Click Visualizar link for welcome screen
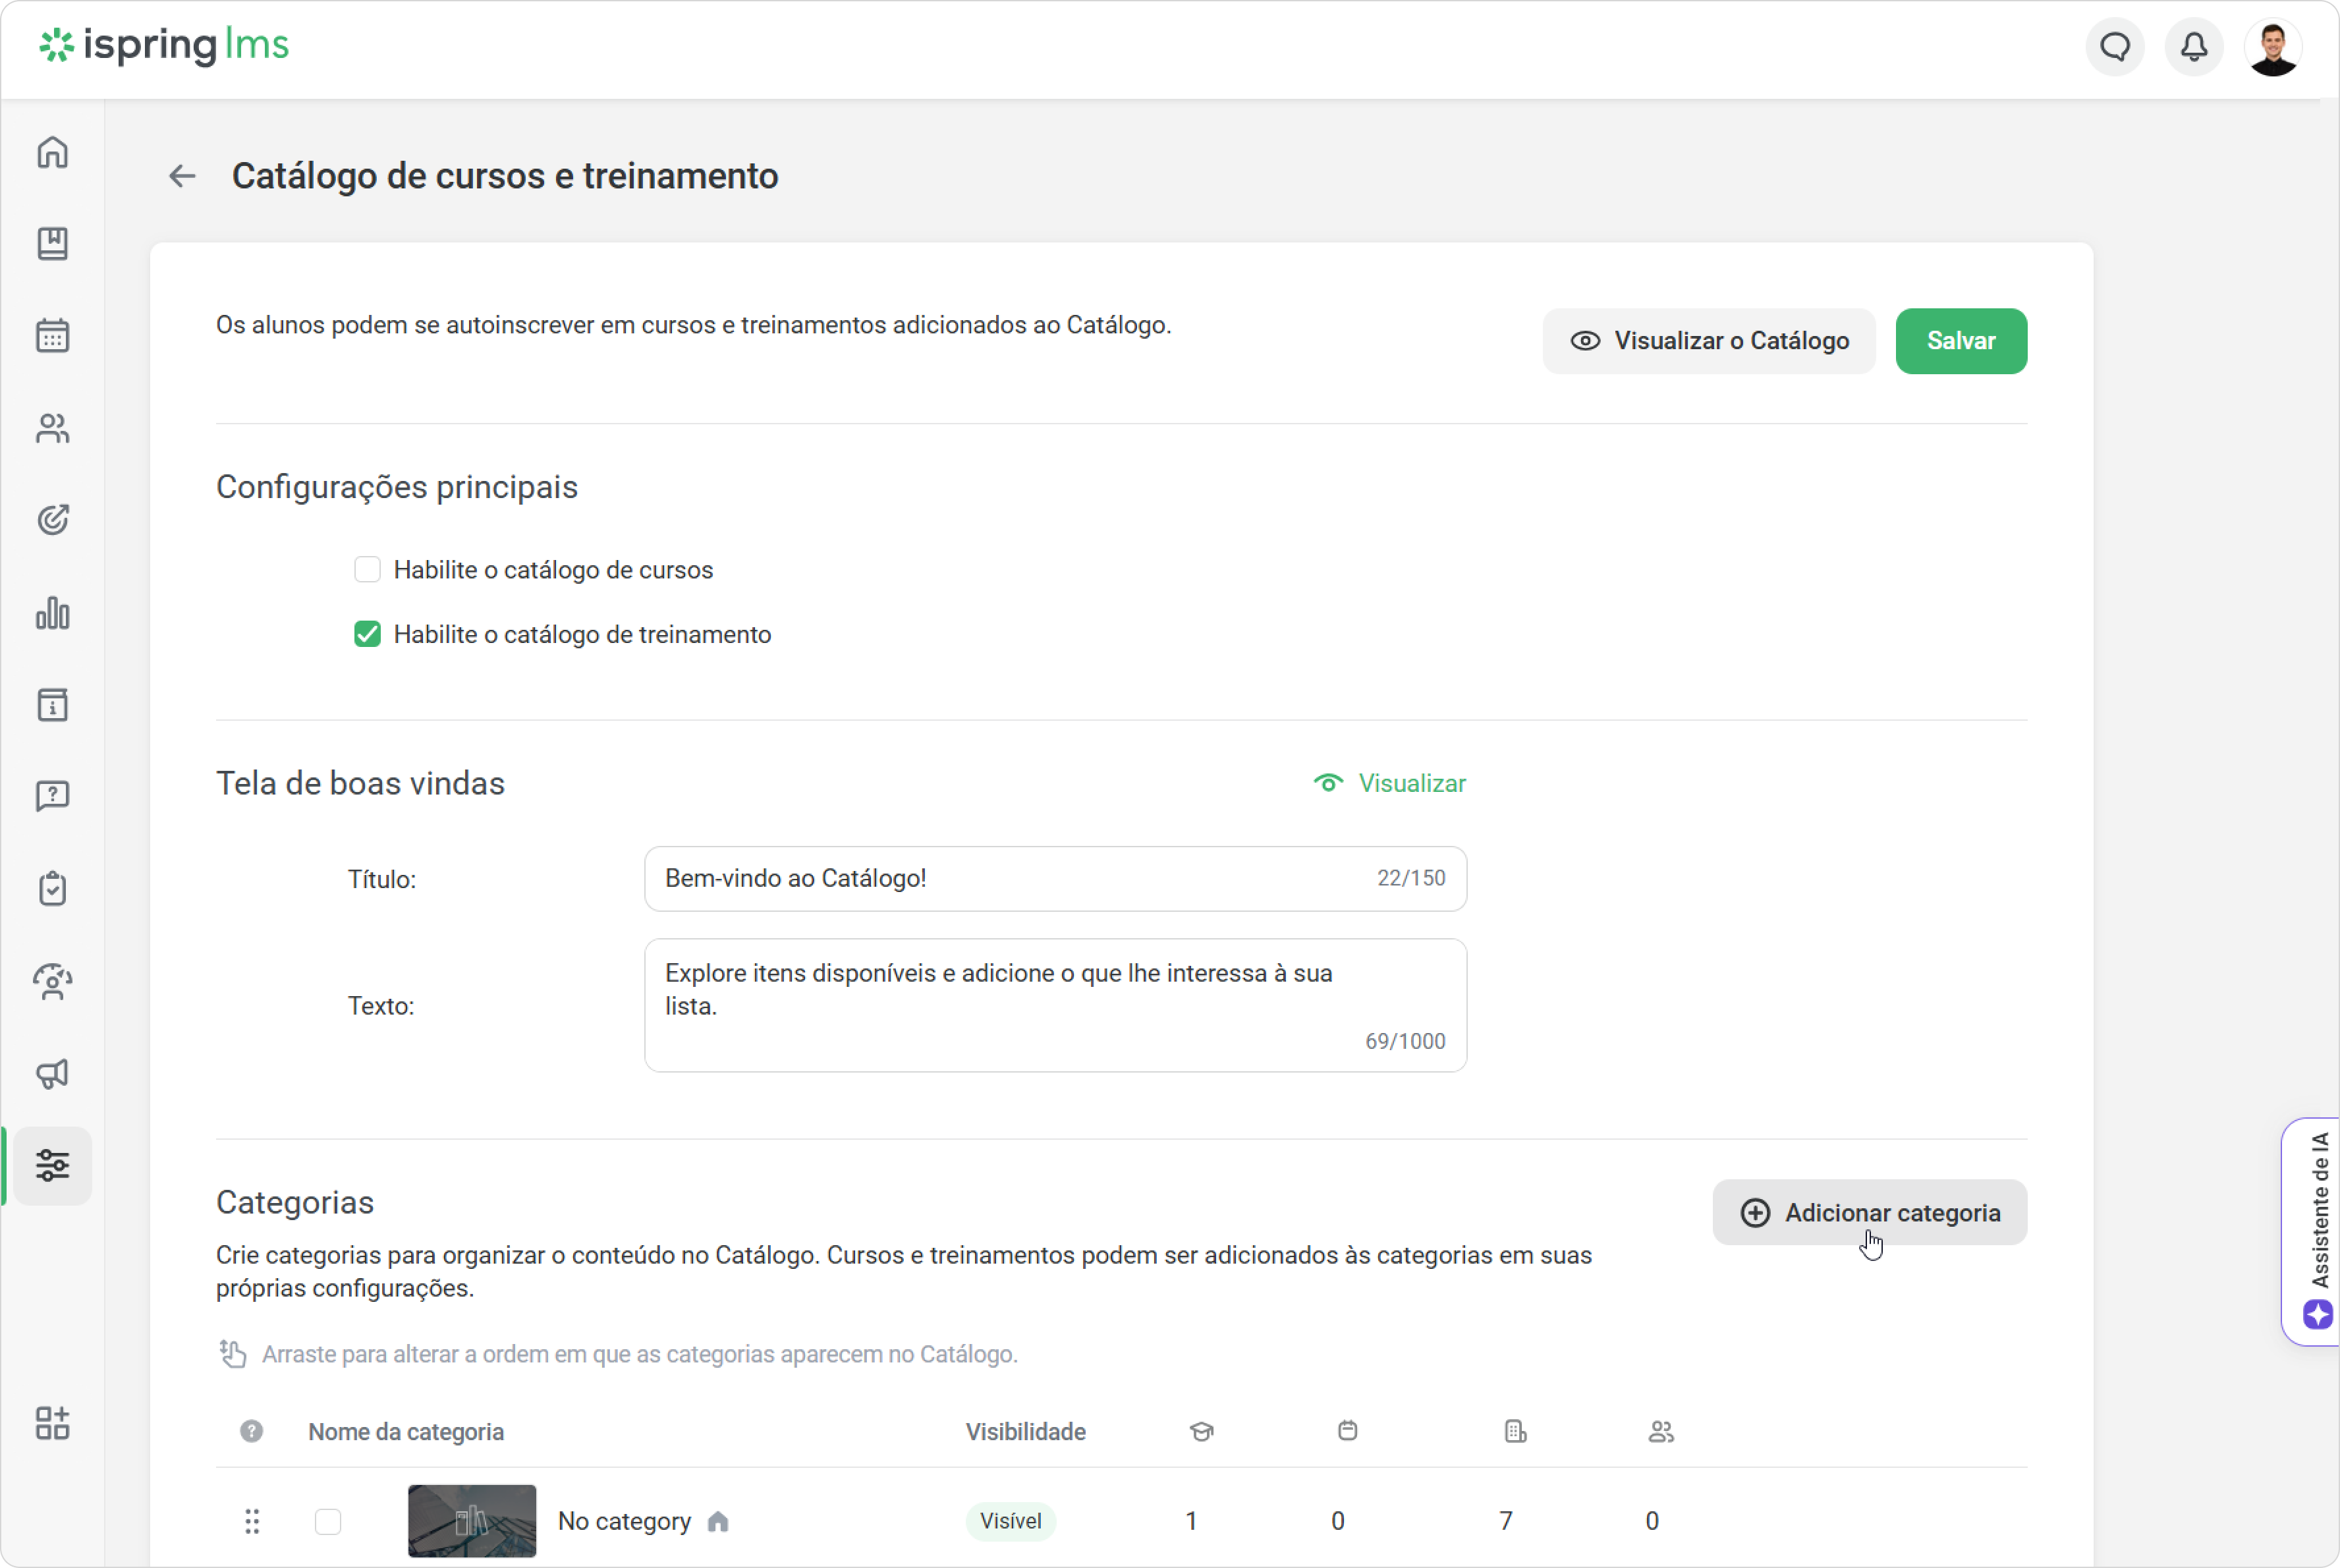 (x=1390, y=783)
